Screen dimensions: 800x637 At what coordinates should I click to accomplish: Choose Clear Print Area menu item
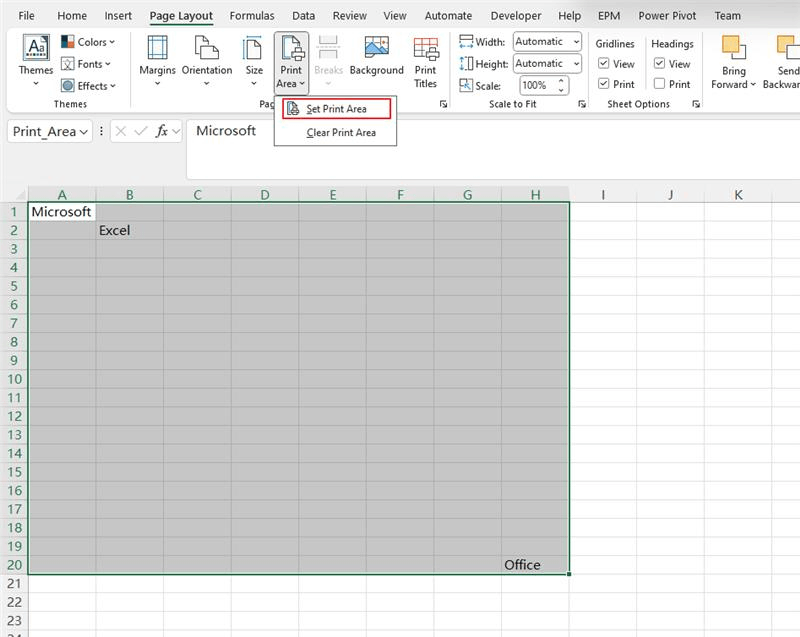coord(337,133)
